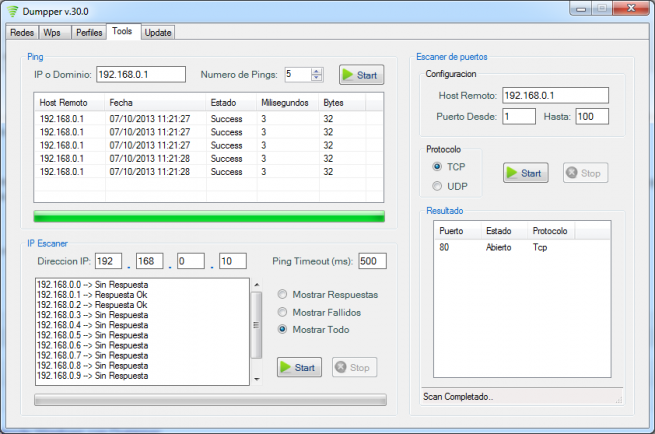Viewport: 655px width, 434px height.
Task: Select Mostrar Todo option
Action: tap(284, 329)
